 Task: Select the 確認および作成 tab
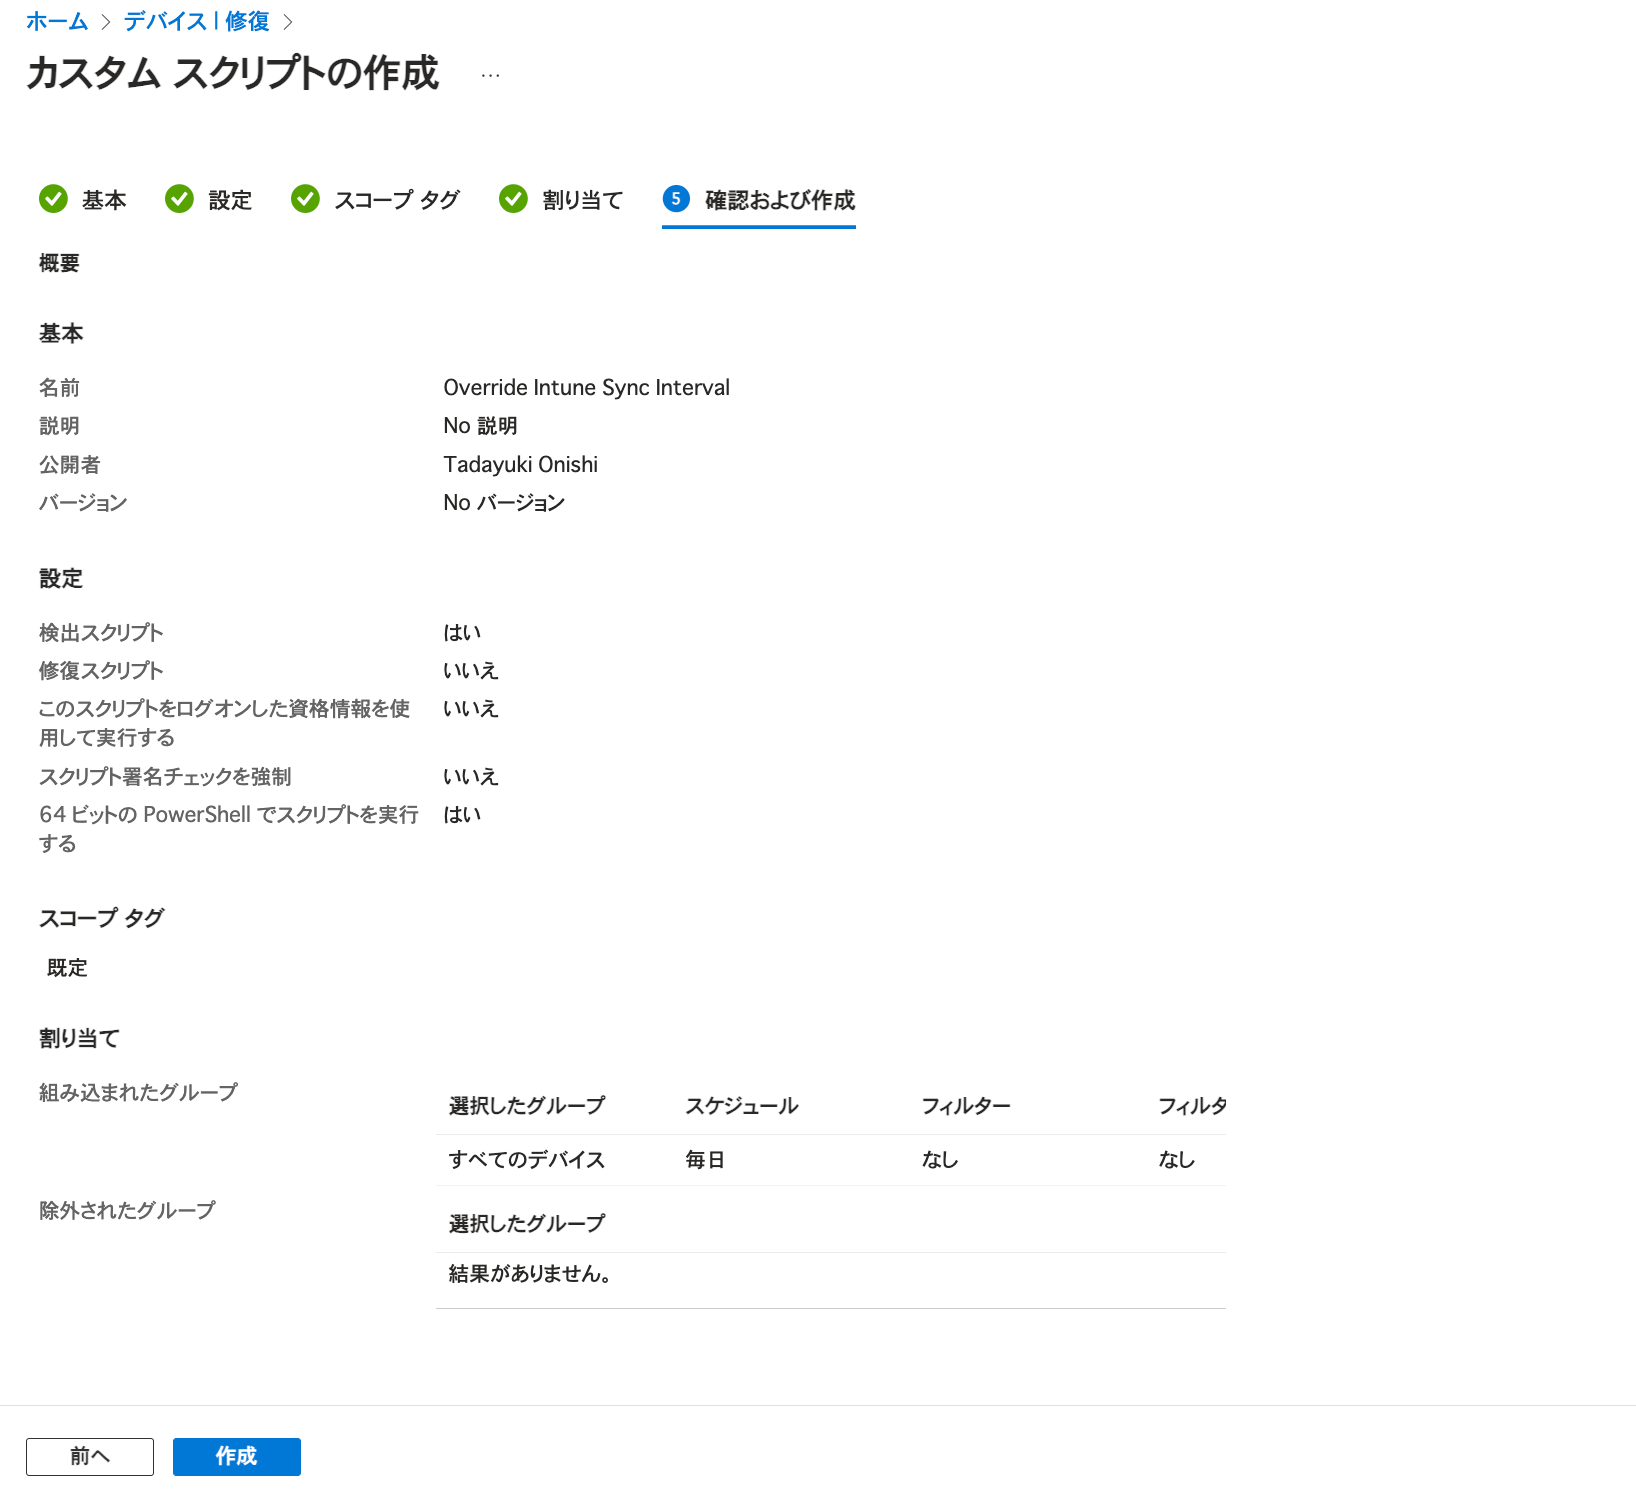click(x=759, y=200)
